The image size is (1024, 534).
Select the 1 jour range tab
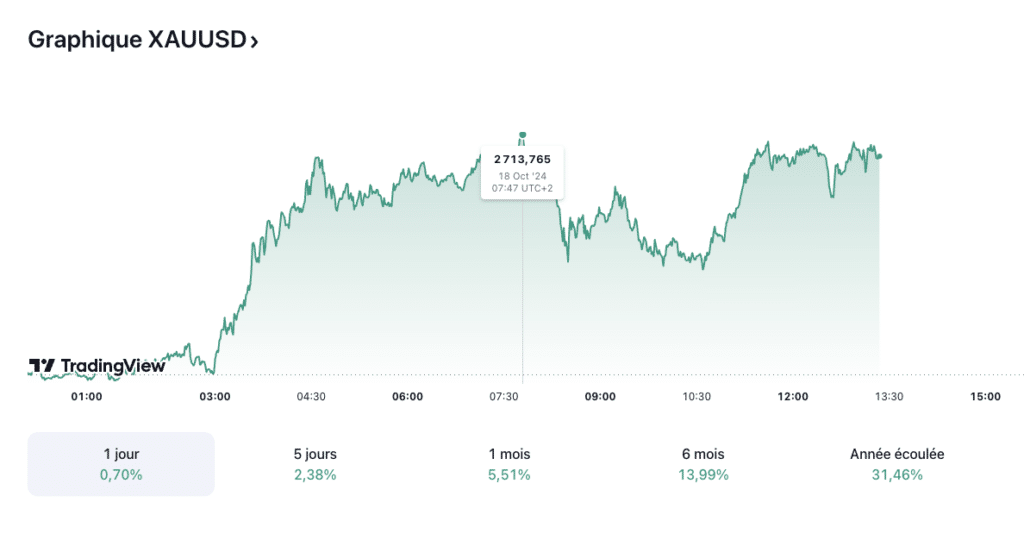pos(121,464)
